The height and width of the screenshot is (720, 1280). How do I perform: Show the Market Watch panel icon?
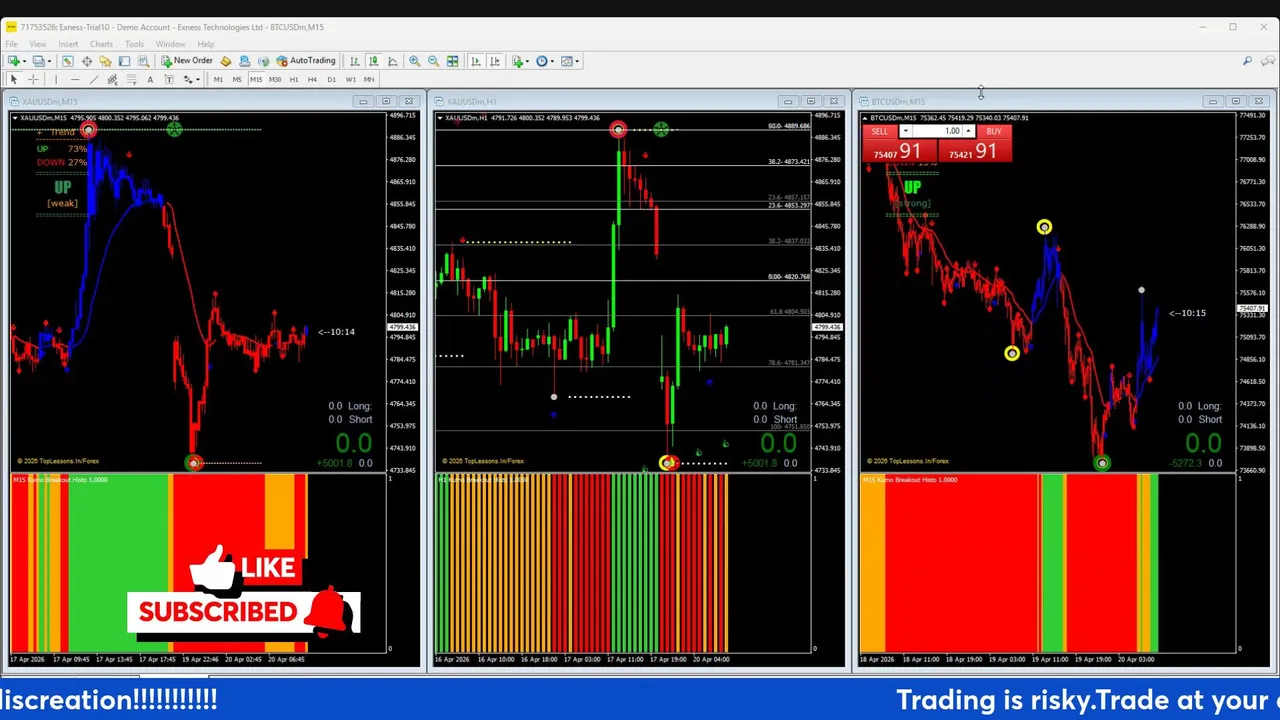68,61
